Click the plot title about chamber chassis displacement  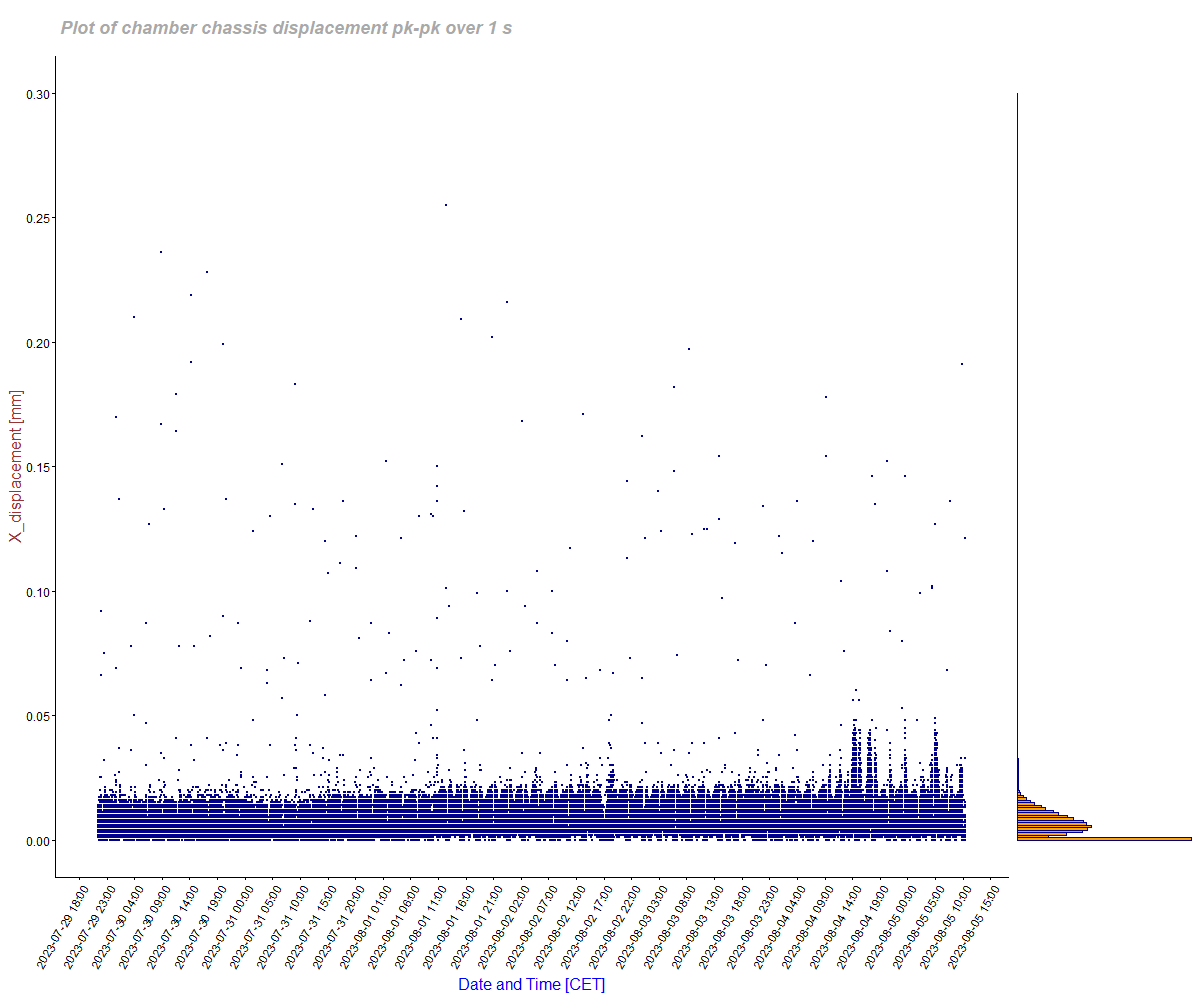click(x=286, y=28)
